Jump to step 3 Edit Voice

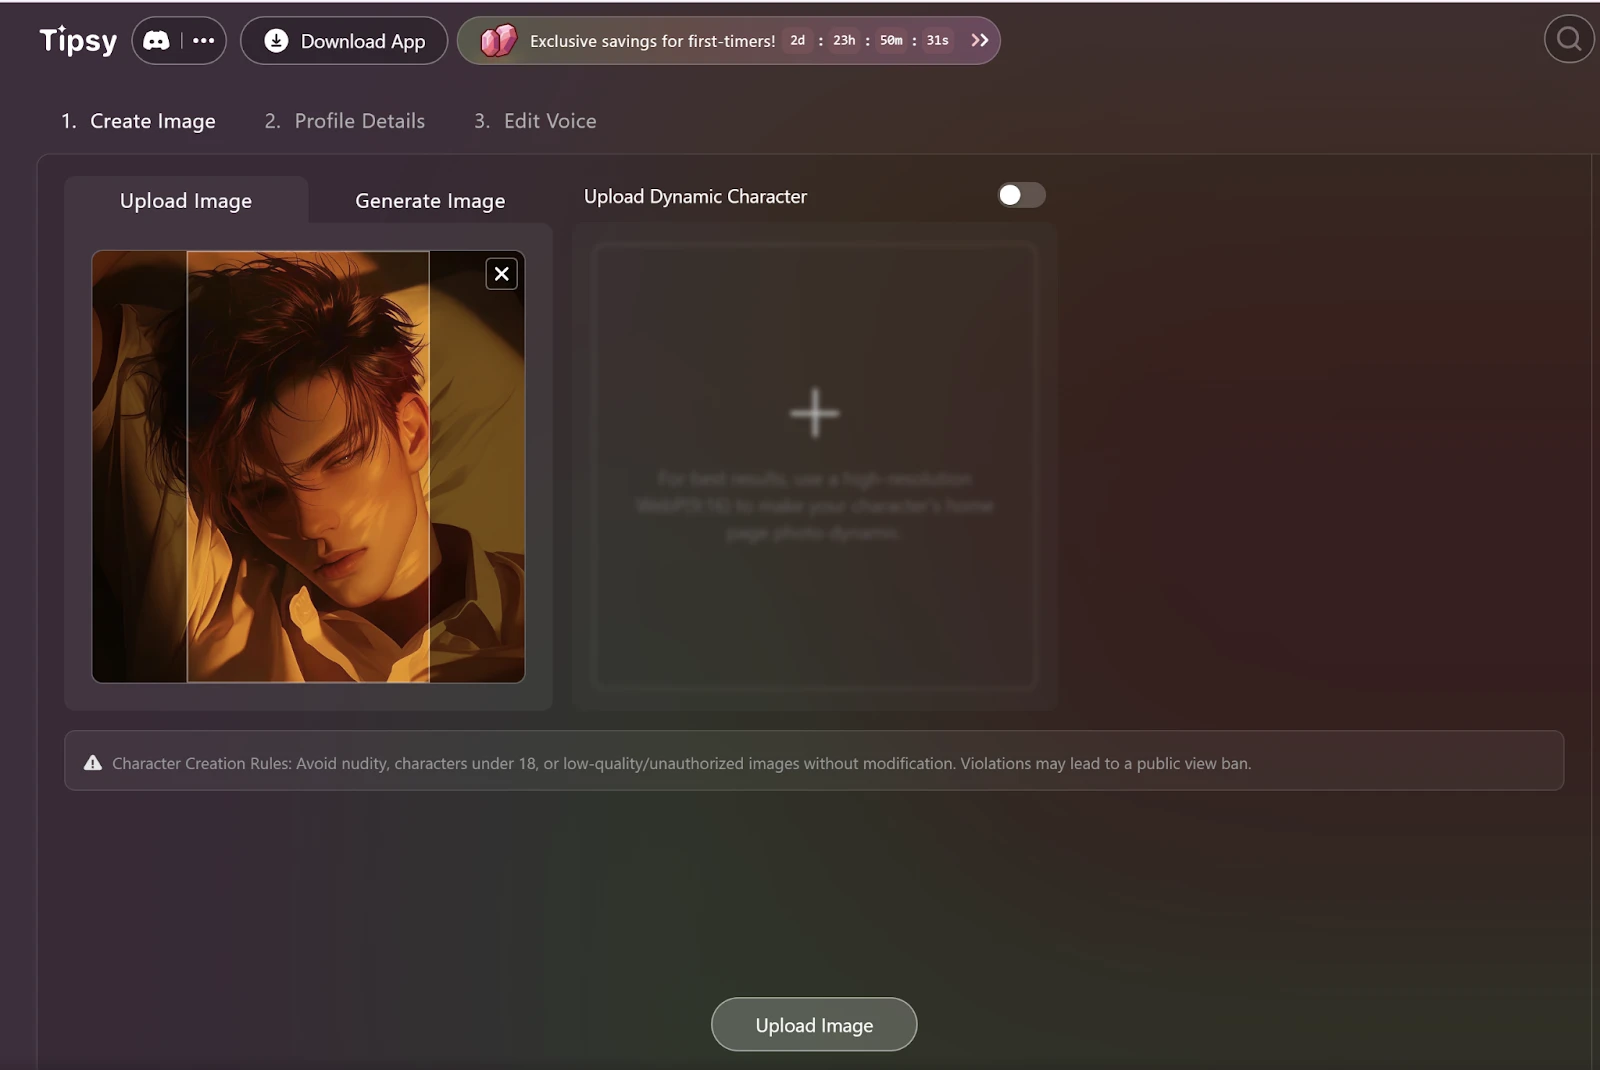535,121
